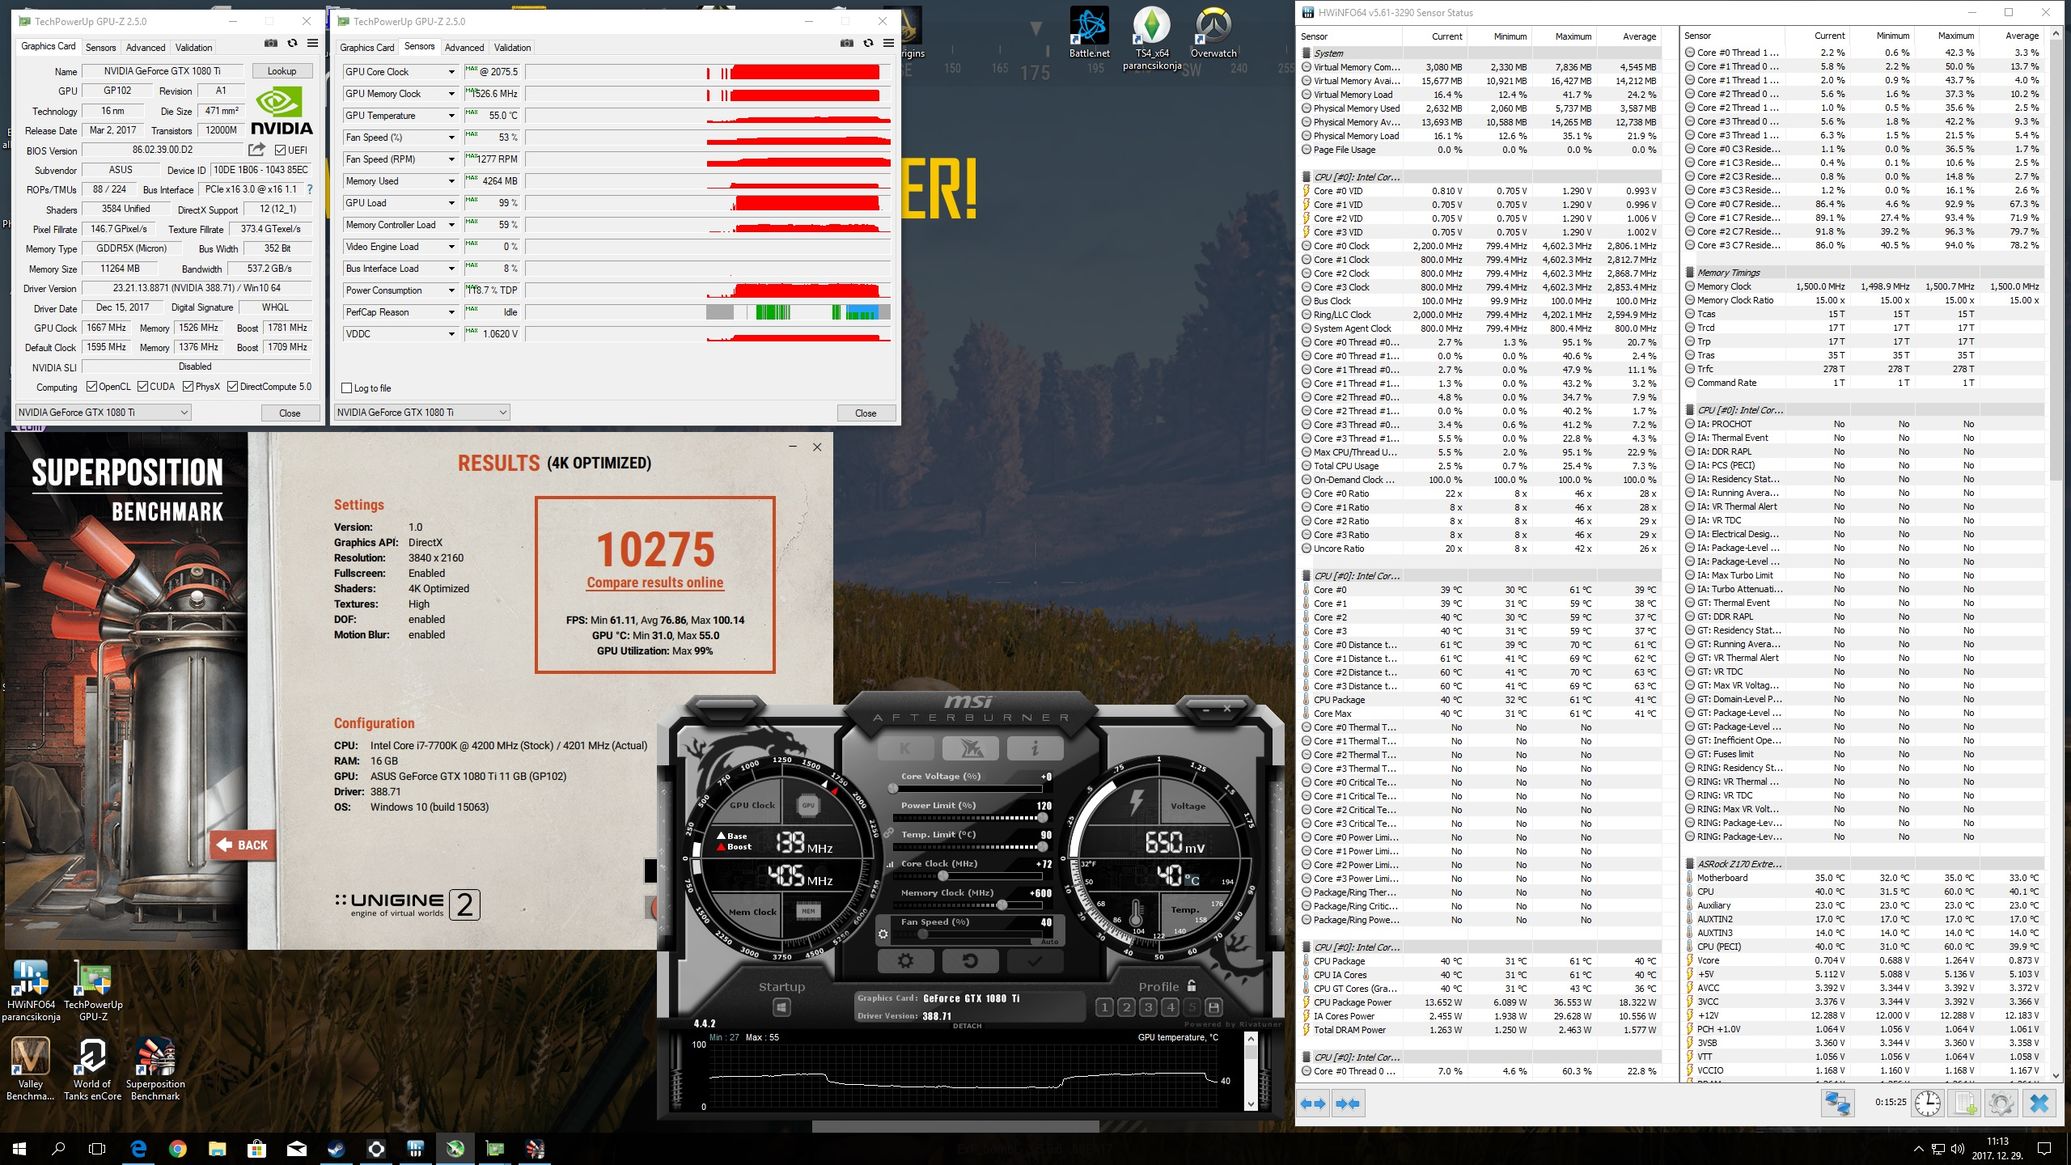Click the Memory Clock slider handle in Afterburner

[1002, 905]
